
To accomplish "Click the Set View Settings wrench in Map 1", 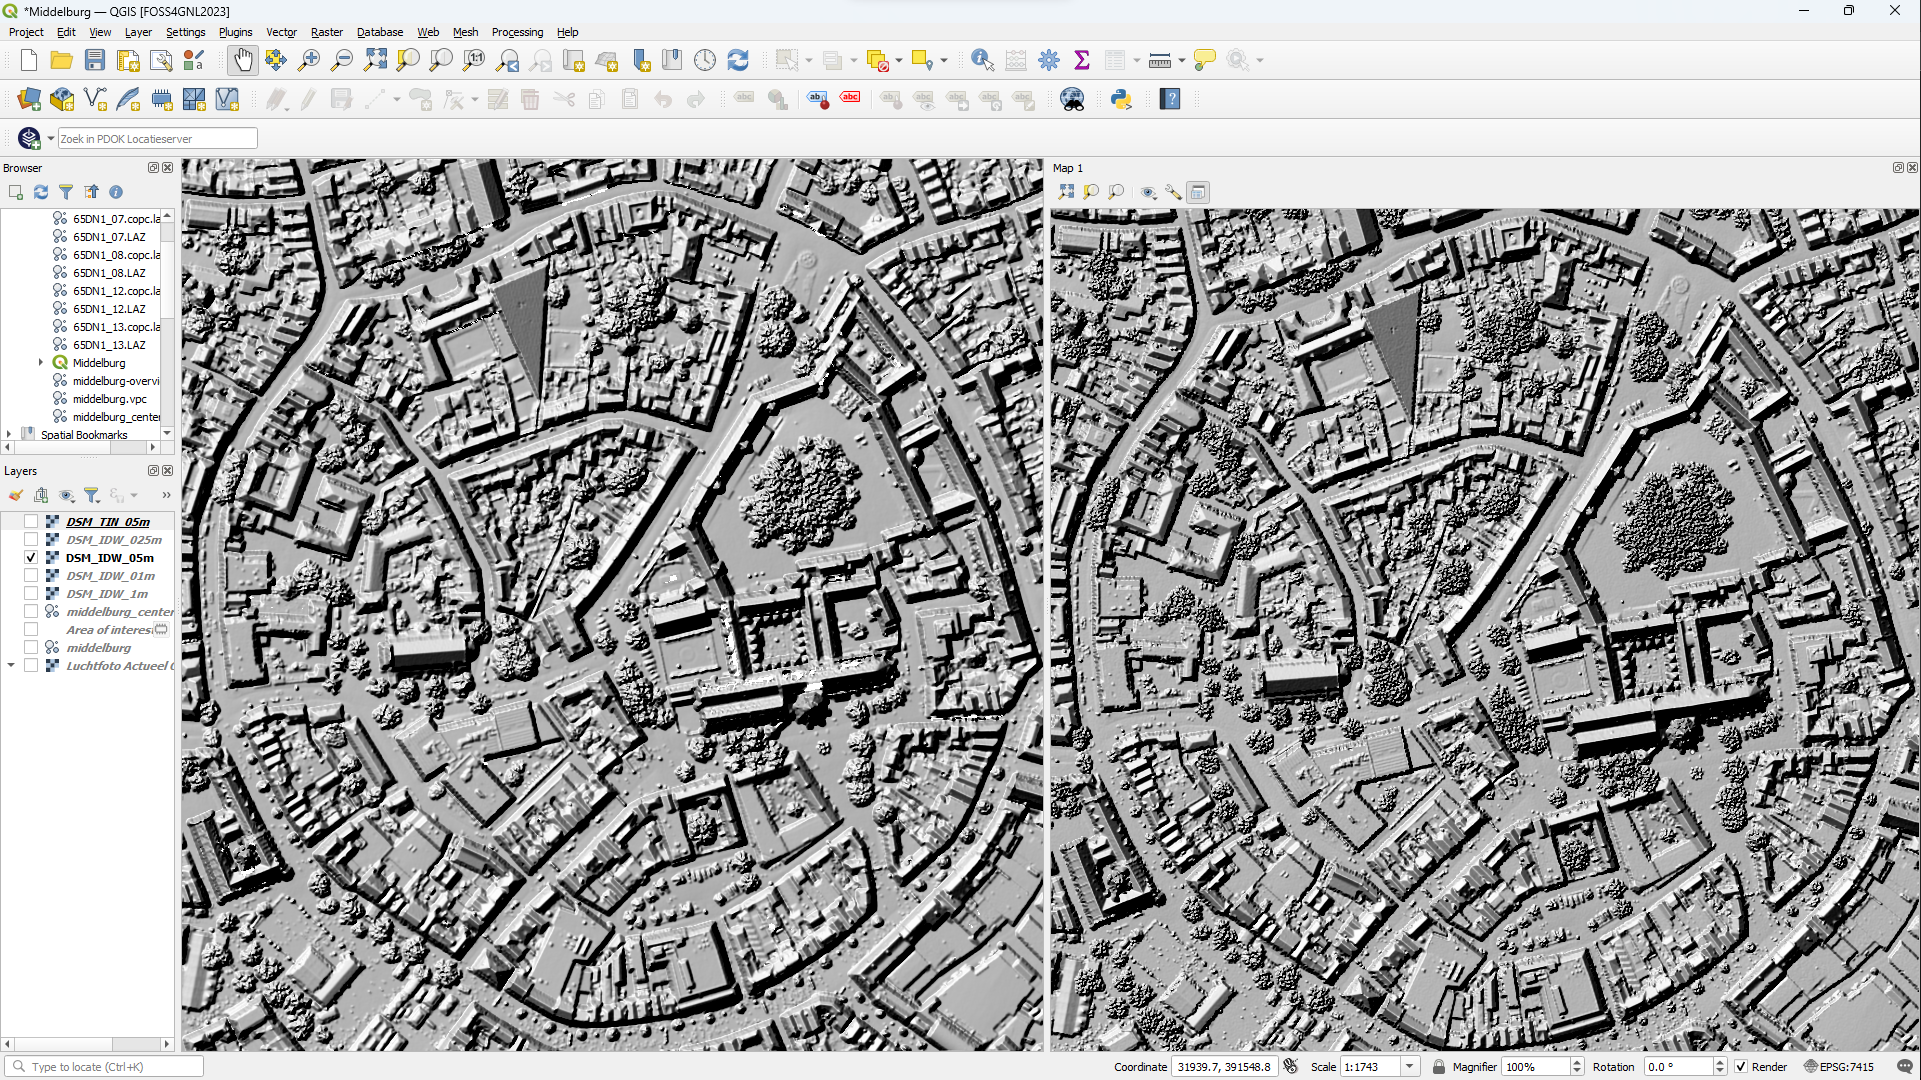I will pos(1172,192).
